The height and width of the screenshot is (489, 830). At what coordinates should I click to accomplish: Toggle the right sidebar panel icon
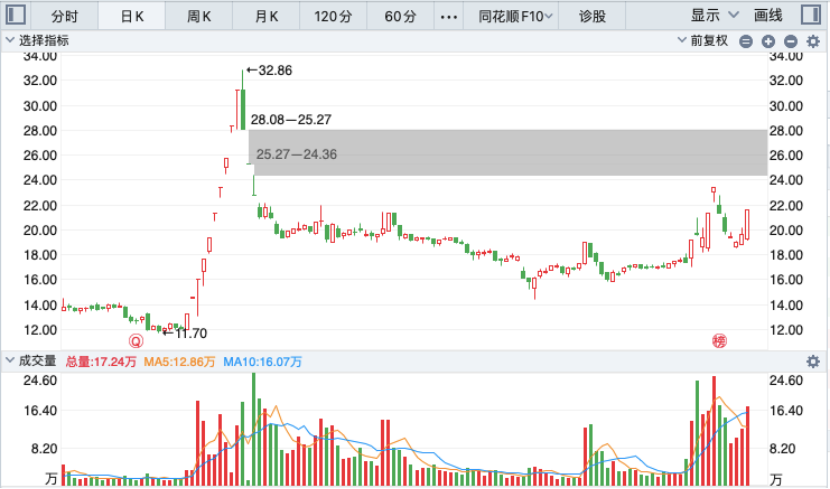click(810, 14)
